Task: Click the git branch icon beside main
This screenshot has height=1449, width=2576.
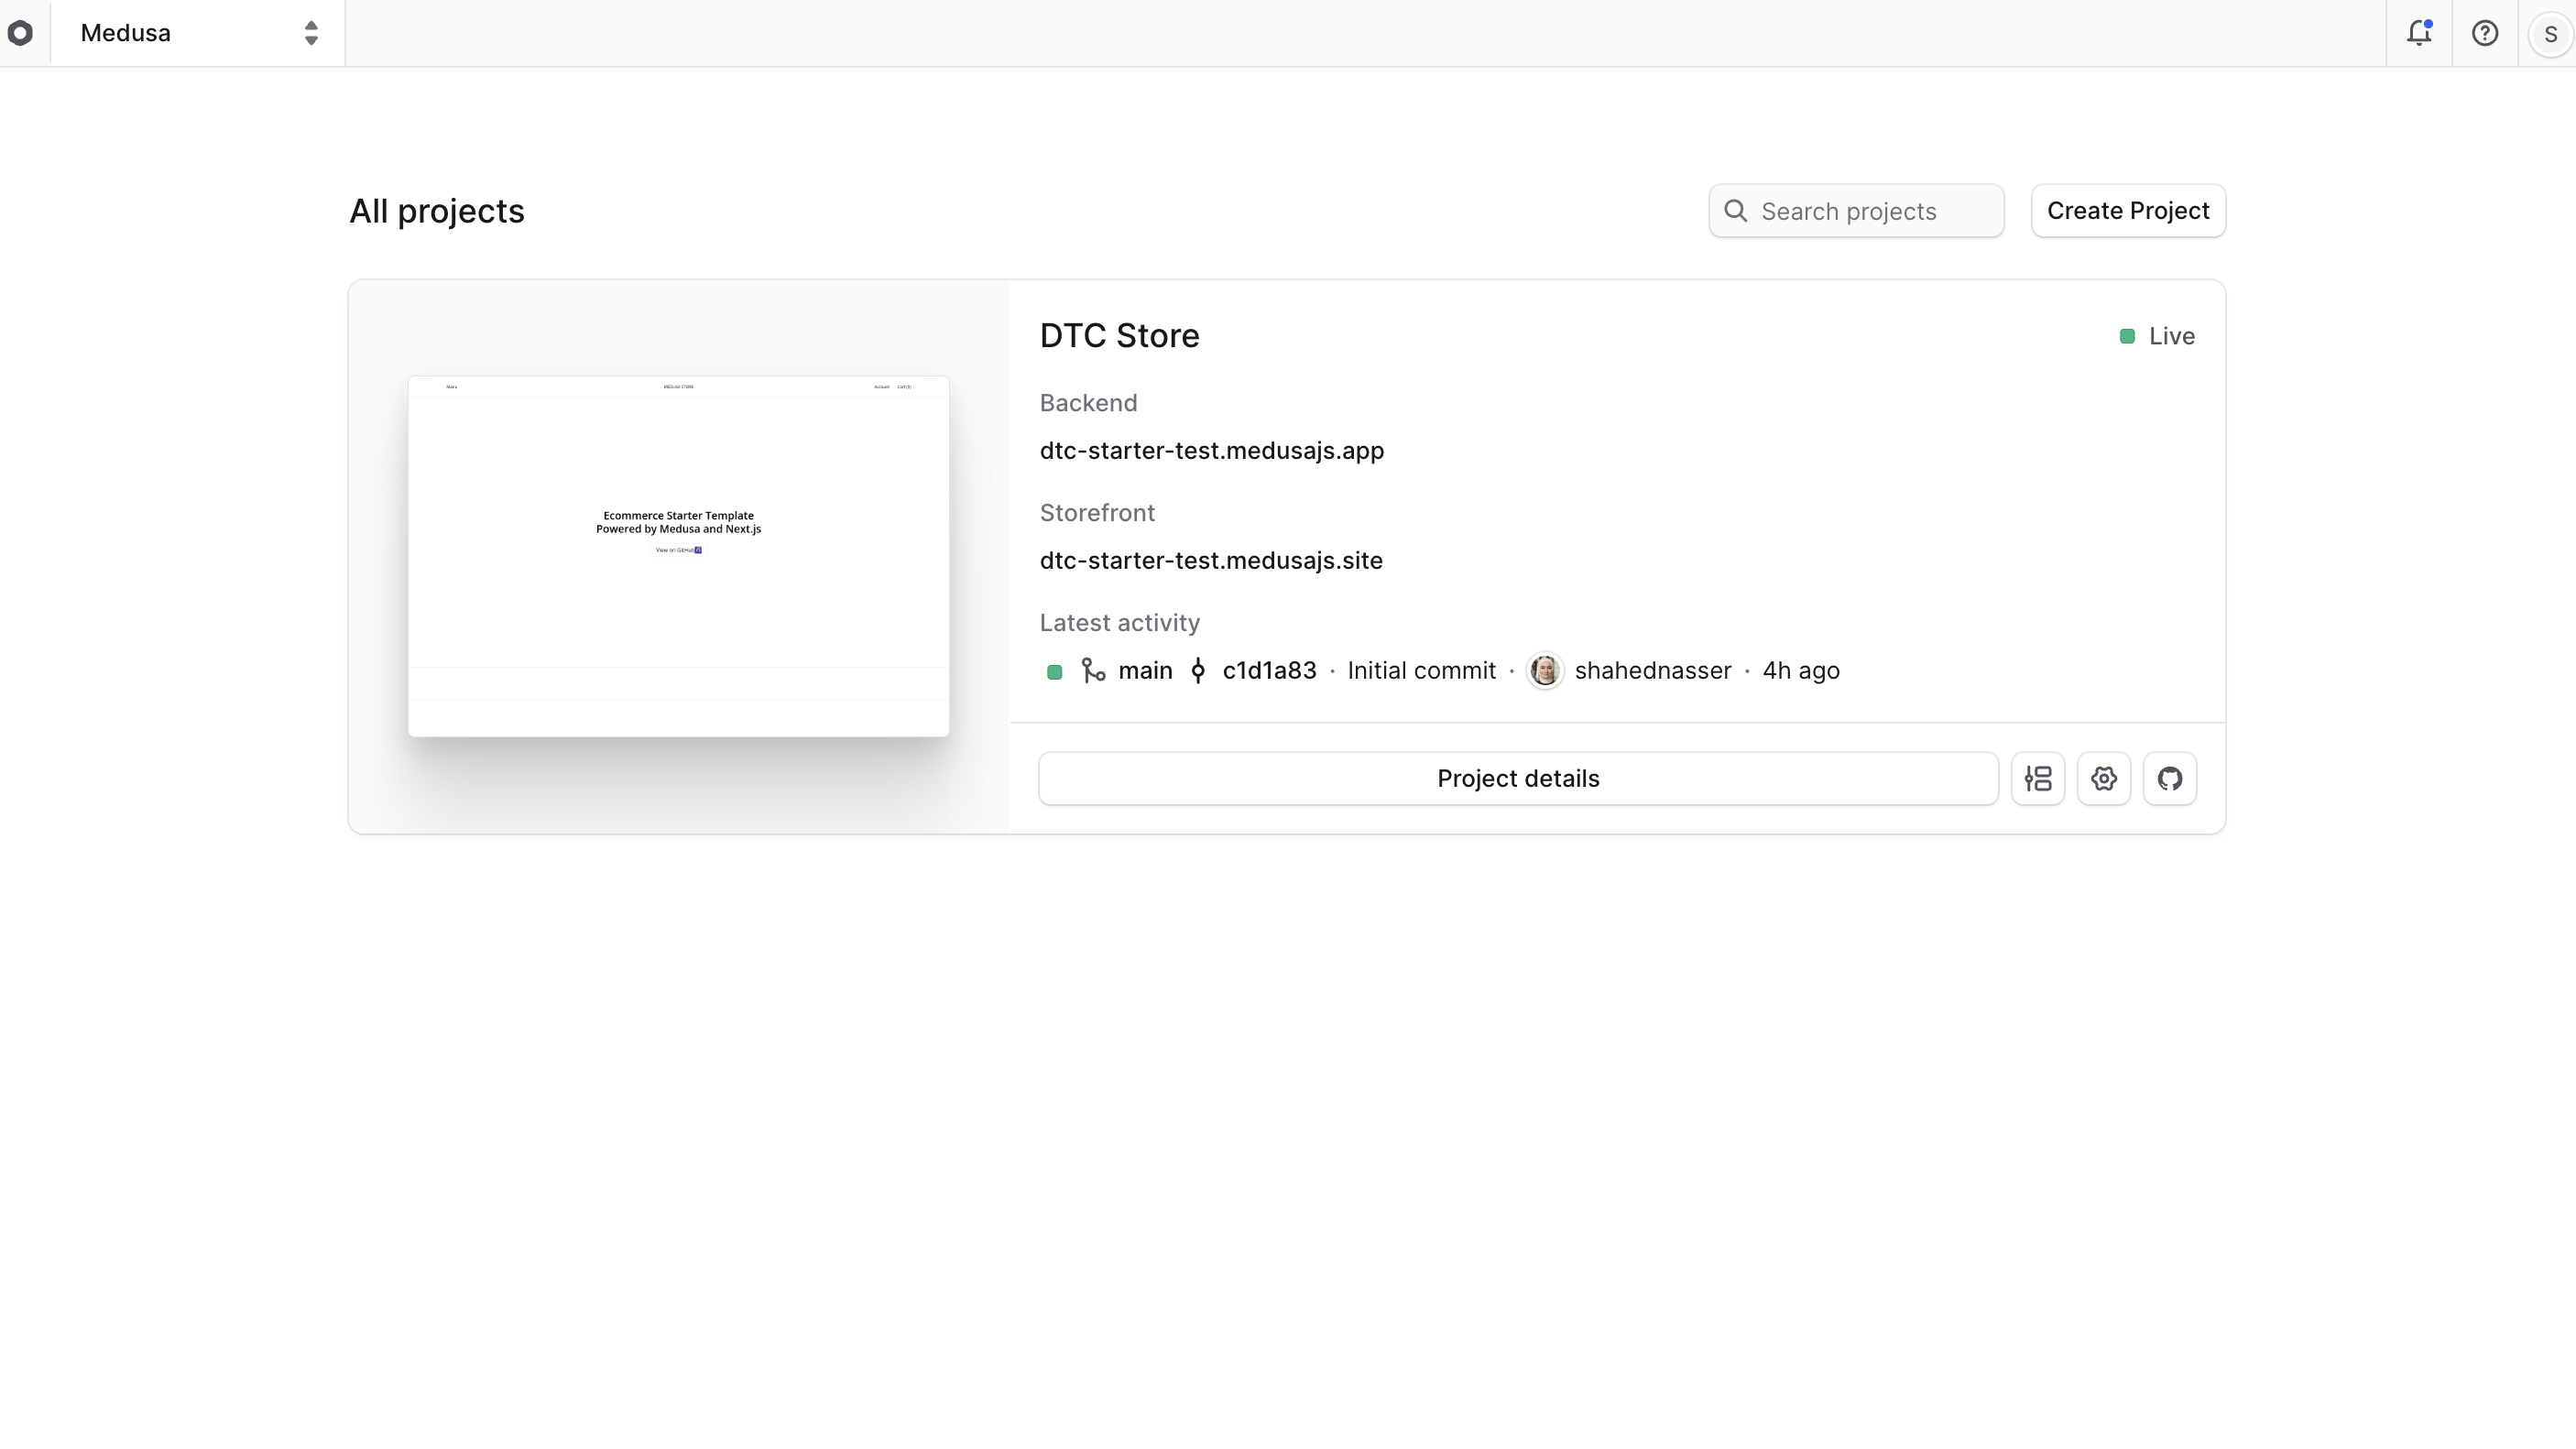Action: tap(1094, 670)
